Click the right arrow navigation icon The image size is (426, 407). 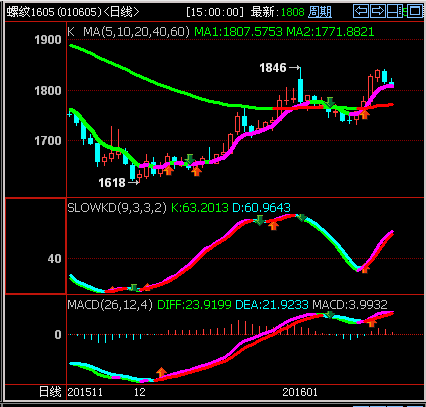coord(378,11)
